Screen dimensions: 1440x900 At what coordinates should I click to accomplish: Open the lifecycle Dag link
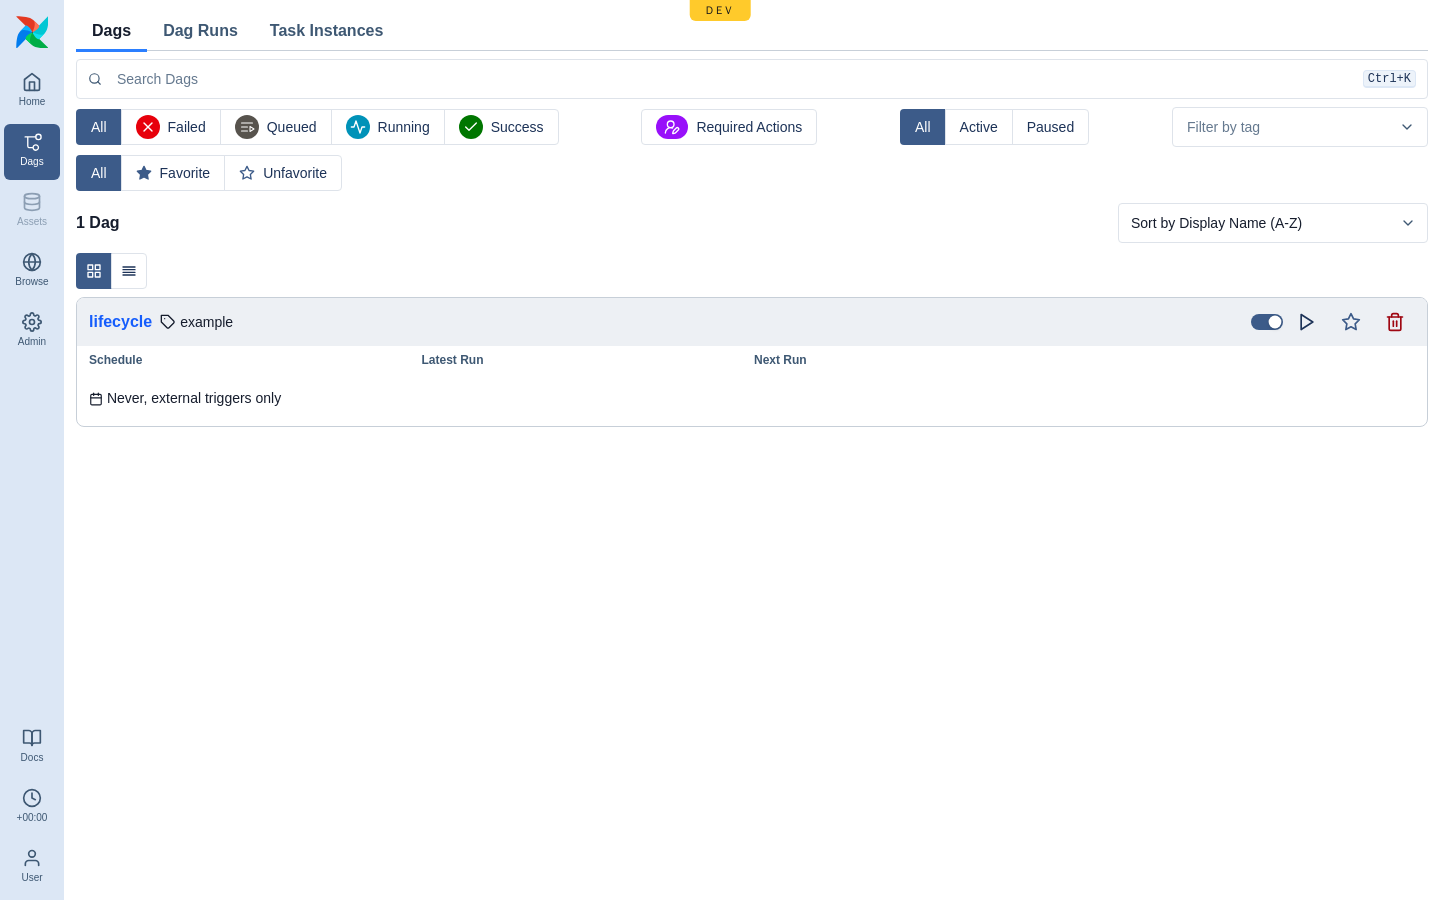(120, 322)
